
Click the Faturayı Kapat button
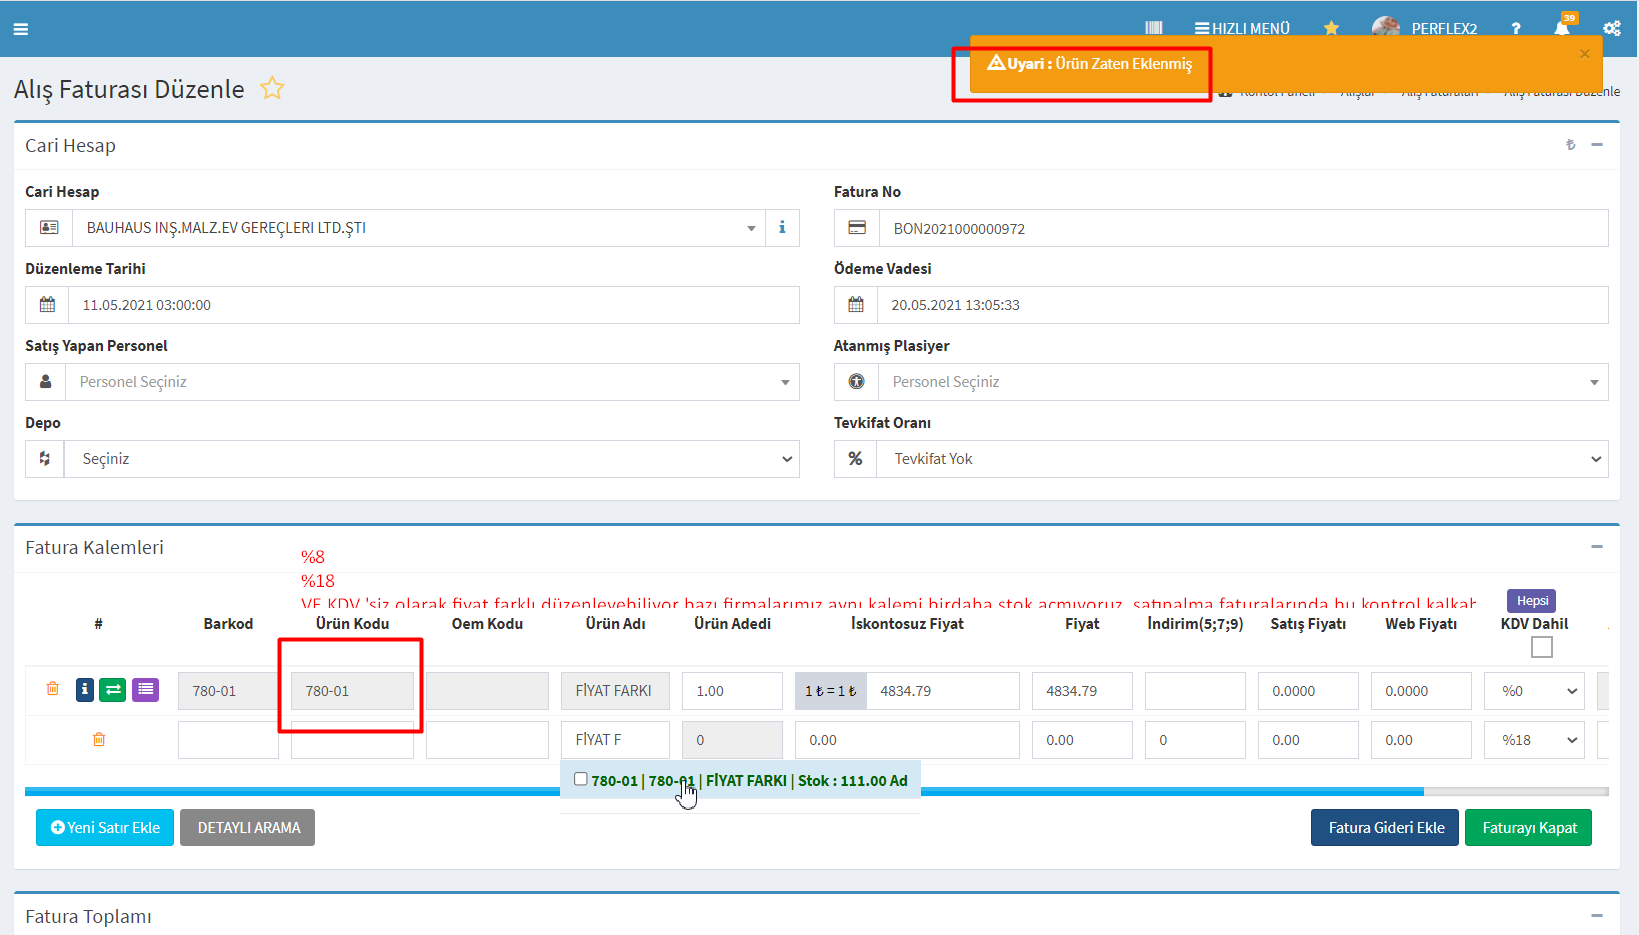click(x=1528, y=827)
